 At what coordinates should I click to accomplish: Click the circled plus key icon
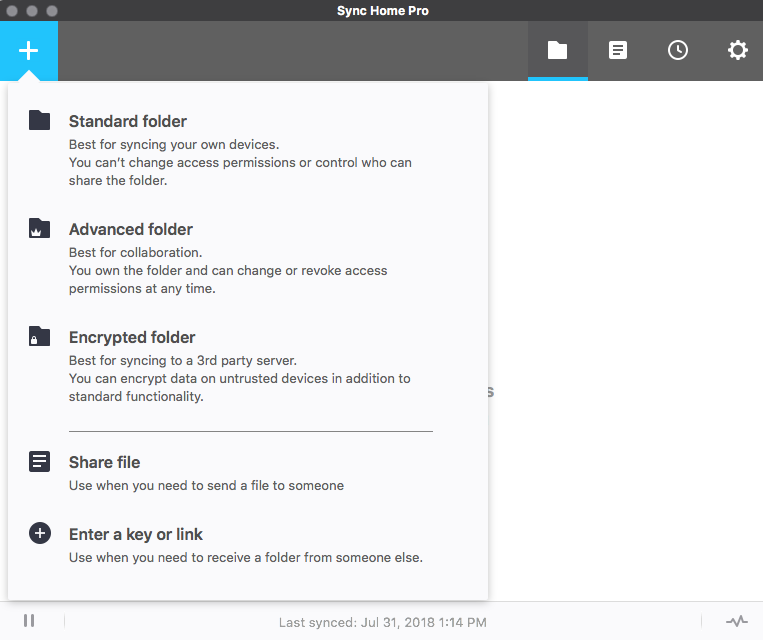tap(39, 534)
